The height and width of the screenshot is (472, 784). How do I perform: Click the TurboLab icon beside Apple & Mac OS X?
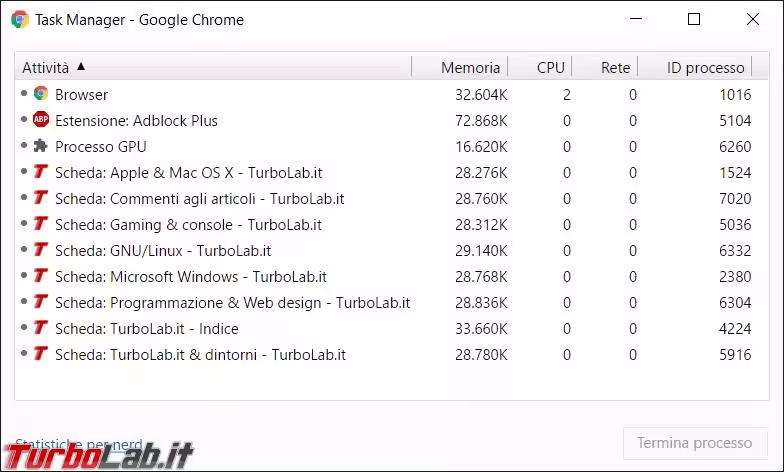pyautogui.click(x=41, y=172)
